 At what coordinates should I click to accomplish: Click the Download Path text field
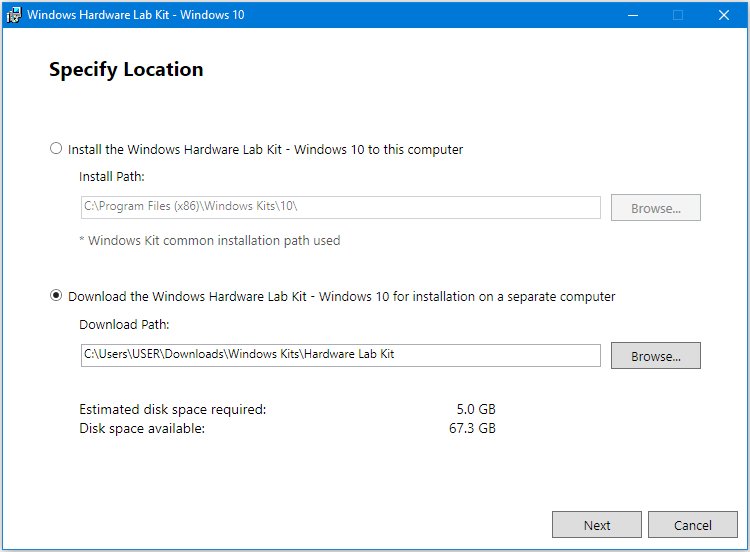341,355
